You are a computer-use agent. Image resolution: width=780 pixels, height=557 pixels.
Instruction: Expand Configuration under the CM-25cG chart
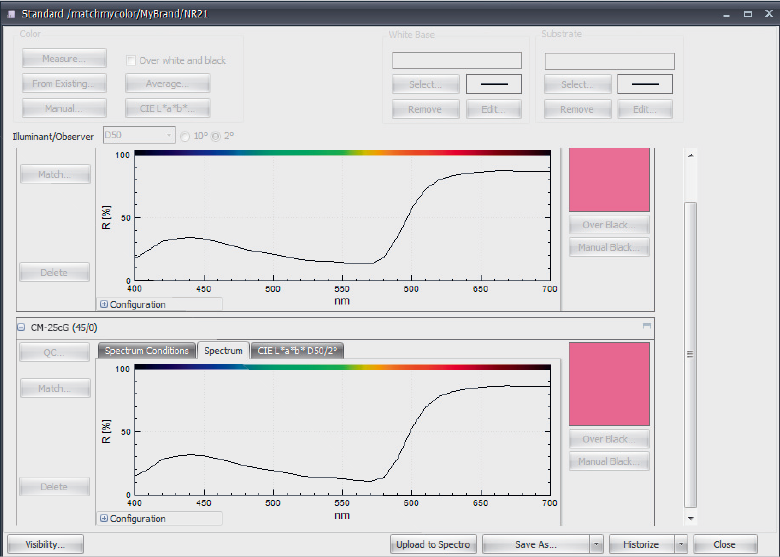tap(104, 518)
